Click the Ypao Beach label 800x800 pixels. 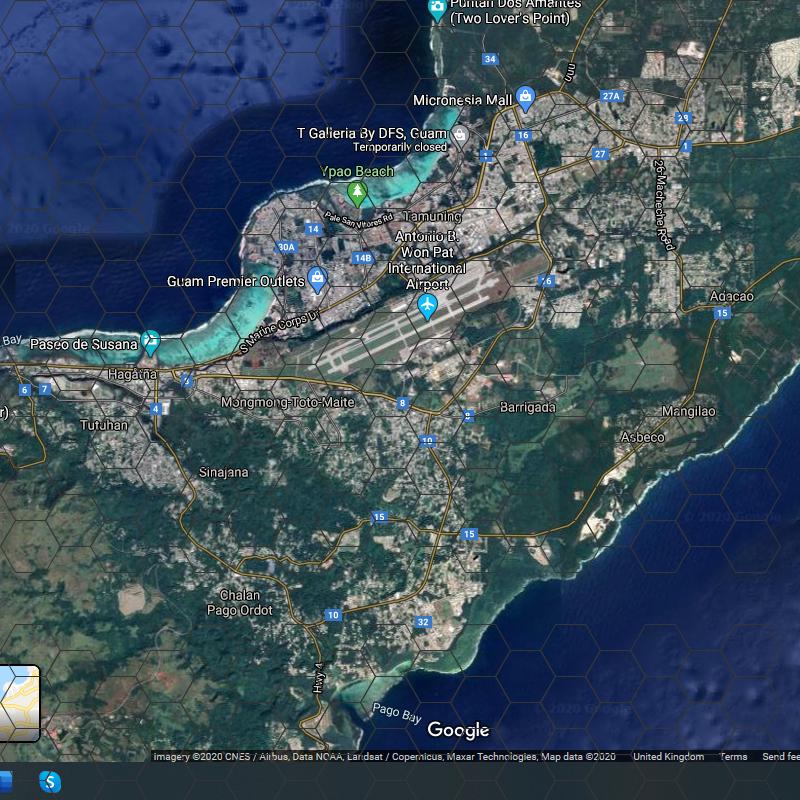coord(357,171)
